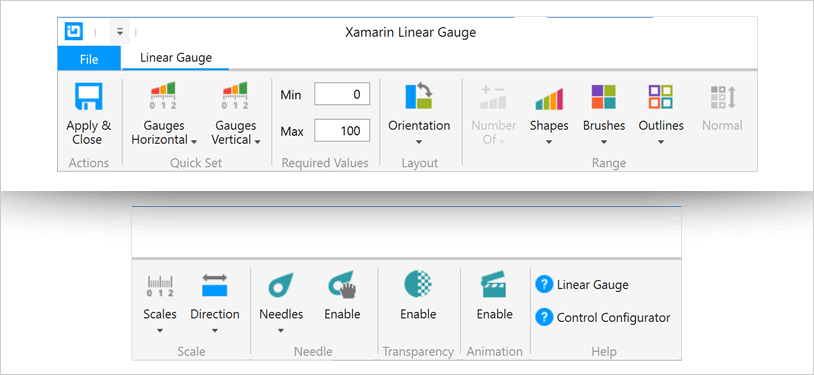Screen dimensions: 814x375
Task: Click the Direction arrow icon
Action: point(215,285)
